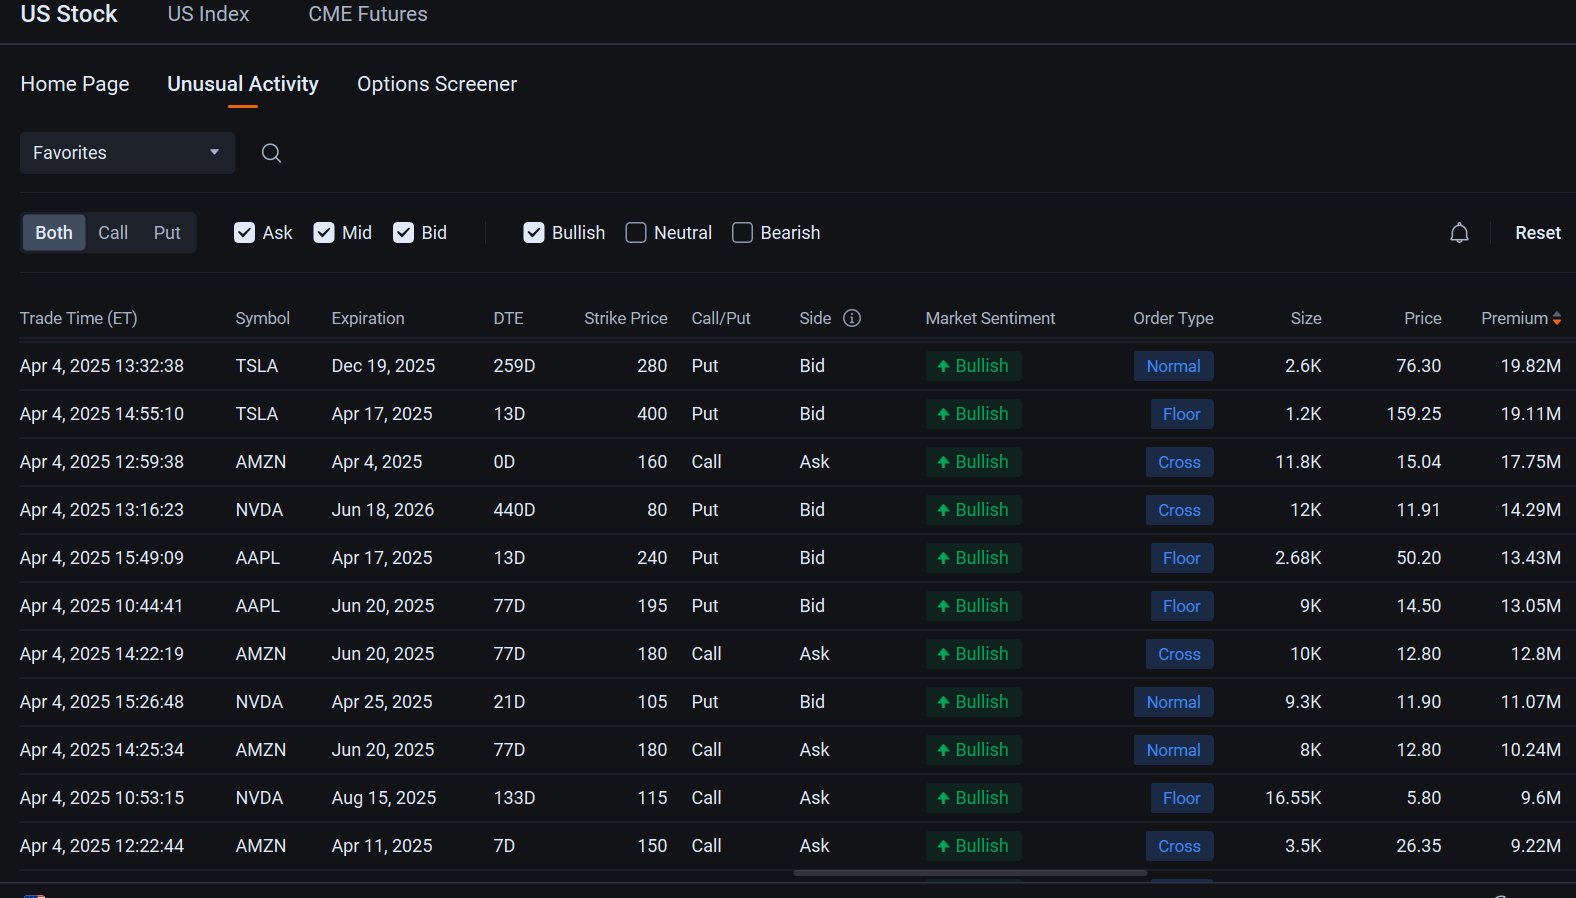Click the Expiration column header
Image resolution: width=1576 pixels, height=898 pixels.
tap(368, 318)
